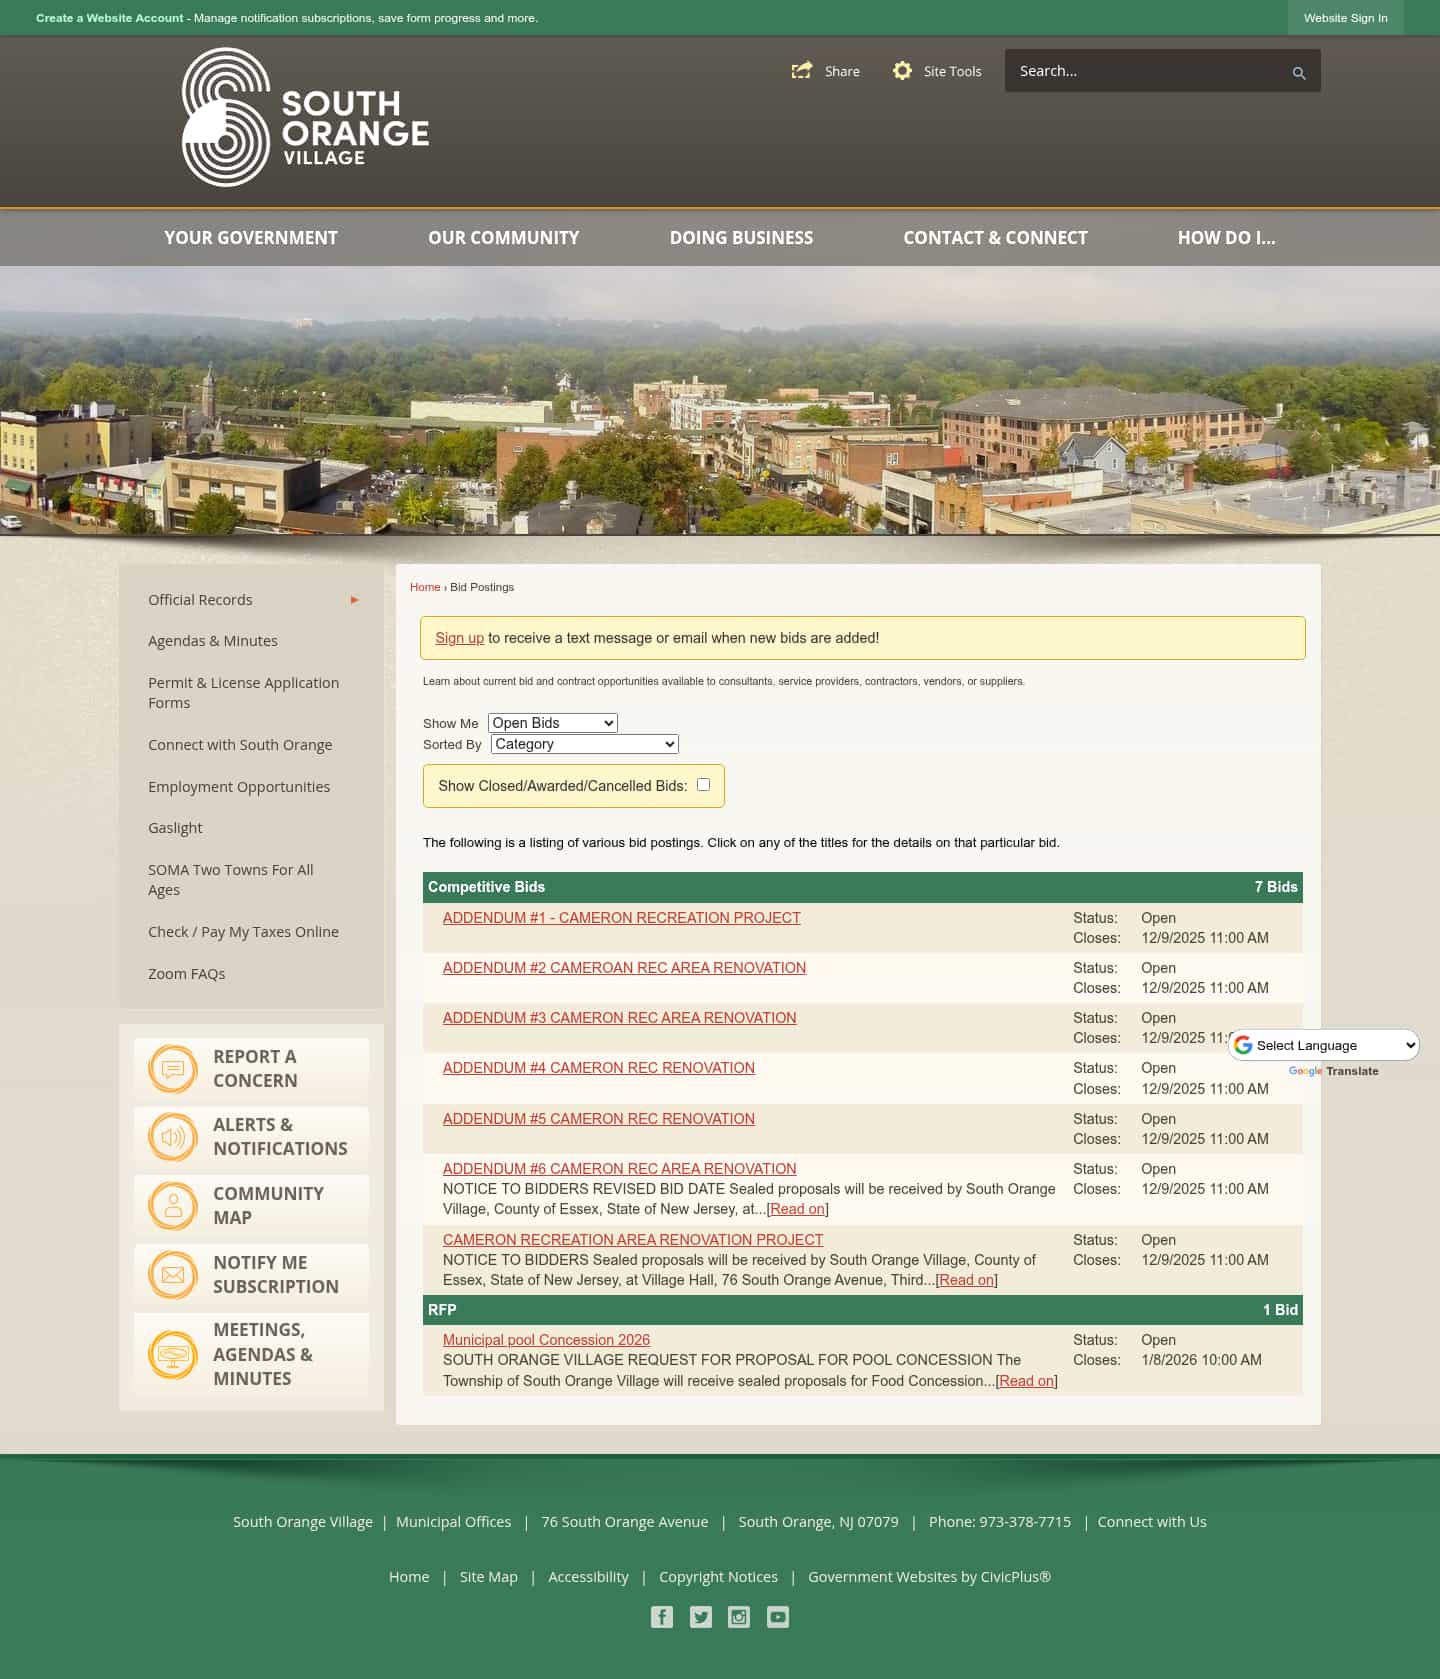Viewport: 1440px width, 1679px height.
Task: Click the Meetings, Agendas & Minutes icon
Action: point(173,1355)
